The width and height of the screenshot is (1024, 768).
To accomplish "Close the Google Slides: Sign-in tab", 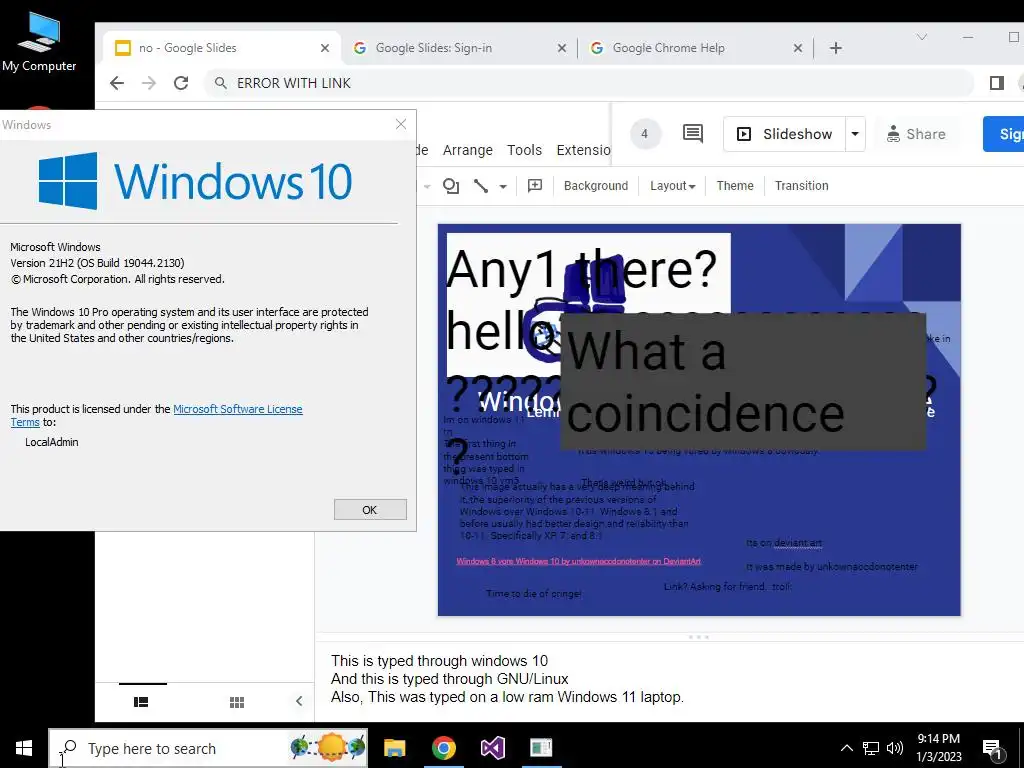I will point(562,48).
